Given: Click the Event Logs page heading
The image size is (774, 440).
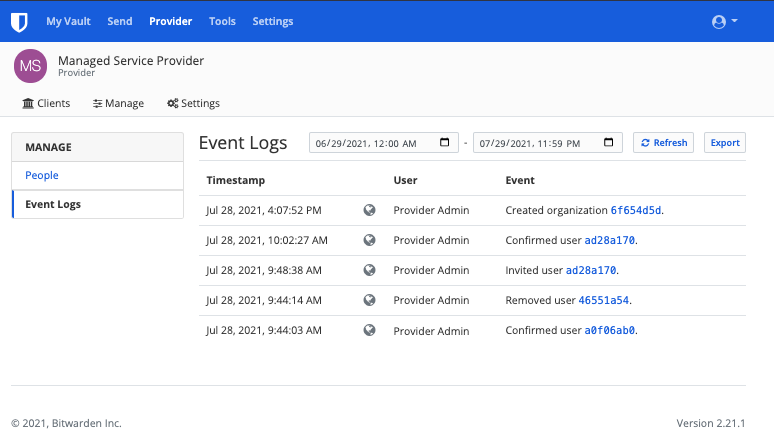Looking at the screenshot, I should click(243, 143).
